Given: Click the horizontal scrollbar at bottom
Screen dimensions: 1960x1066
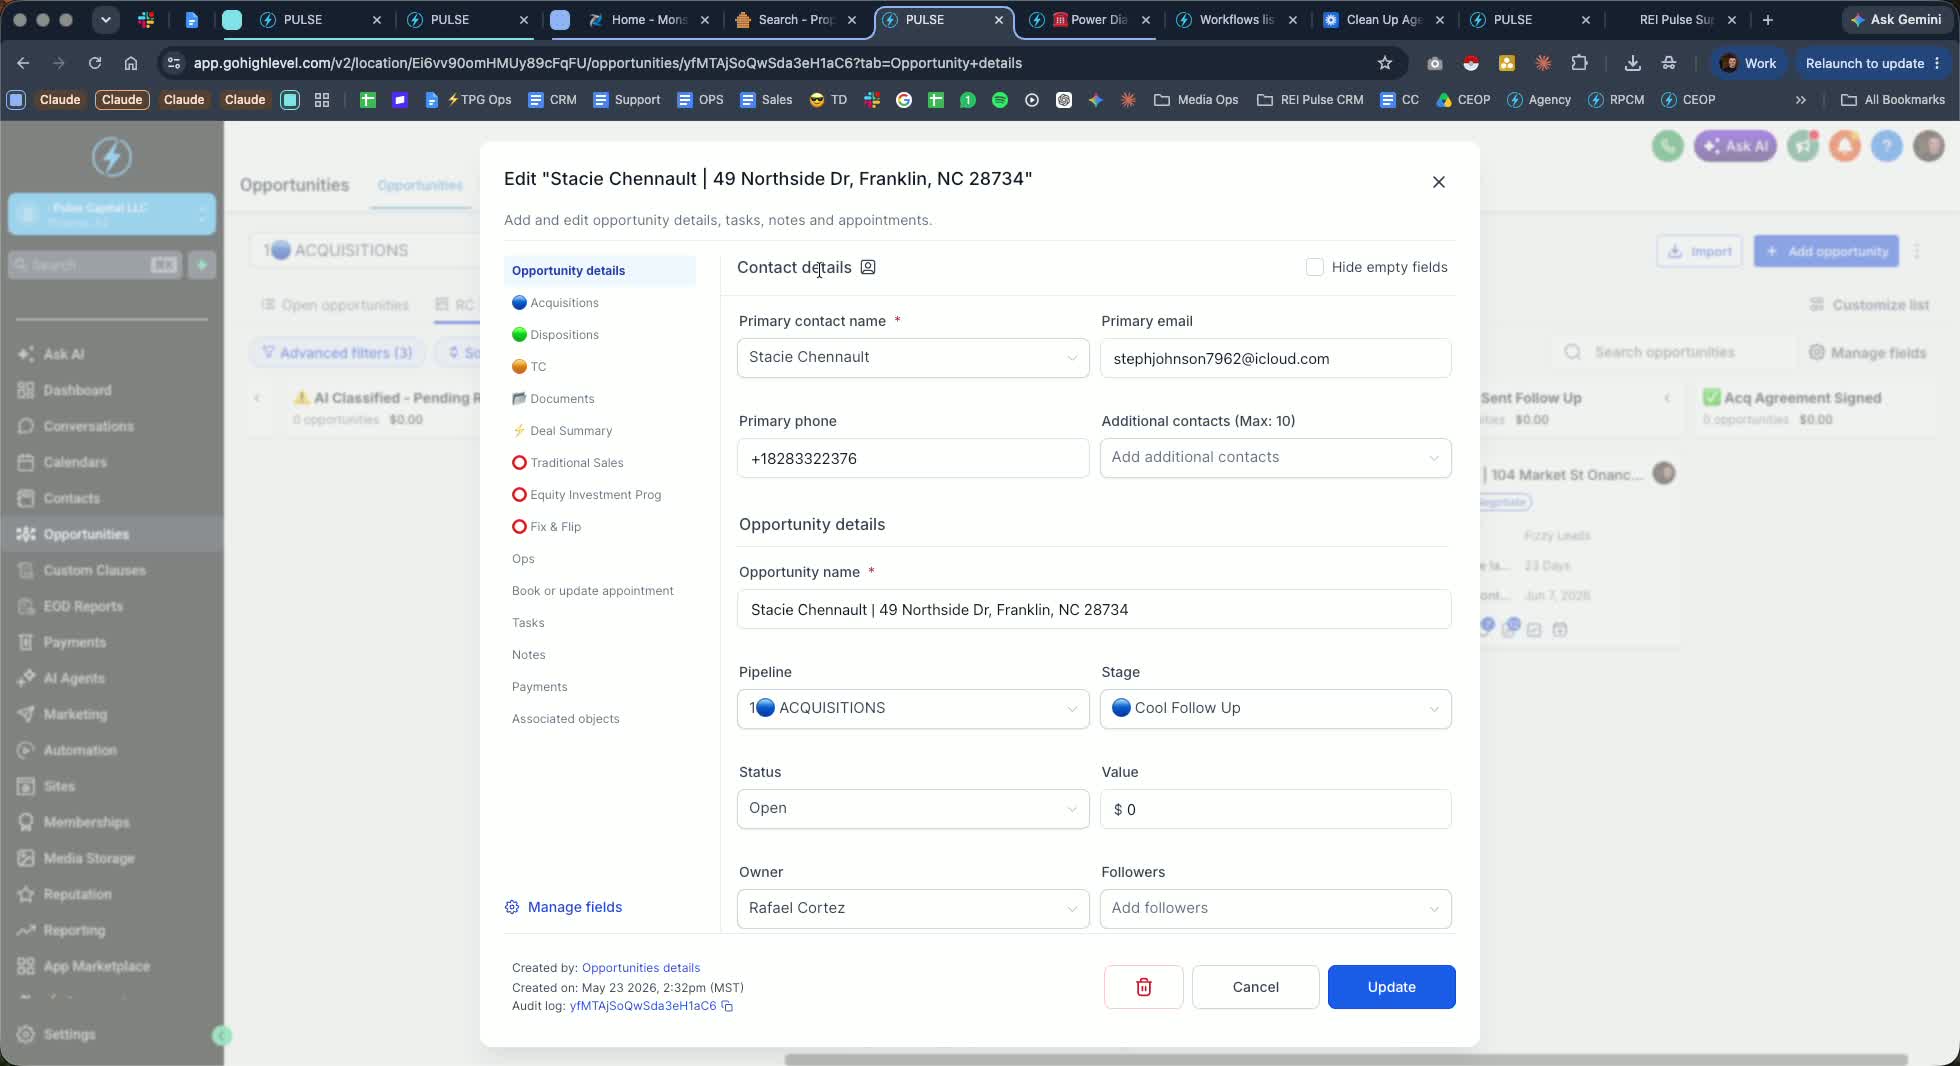Looking at the screenshot, I should [x=1345, y=1059].
